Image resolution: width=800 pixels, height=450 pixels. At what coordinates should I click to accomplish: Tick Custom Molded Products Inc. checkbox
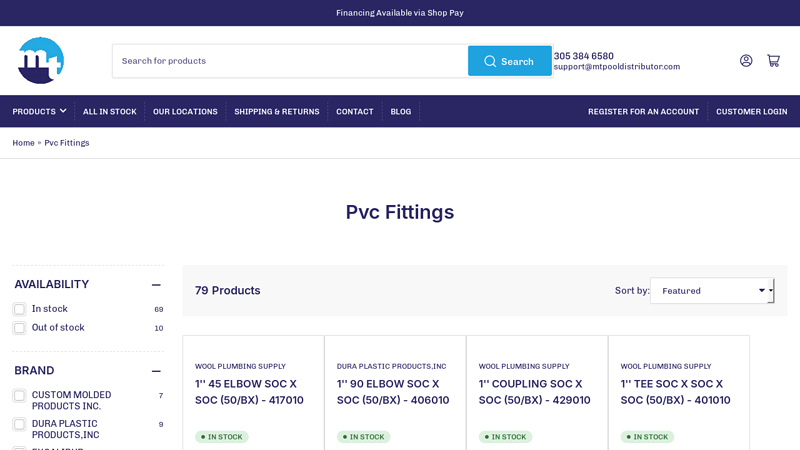(x=19, y=396)
